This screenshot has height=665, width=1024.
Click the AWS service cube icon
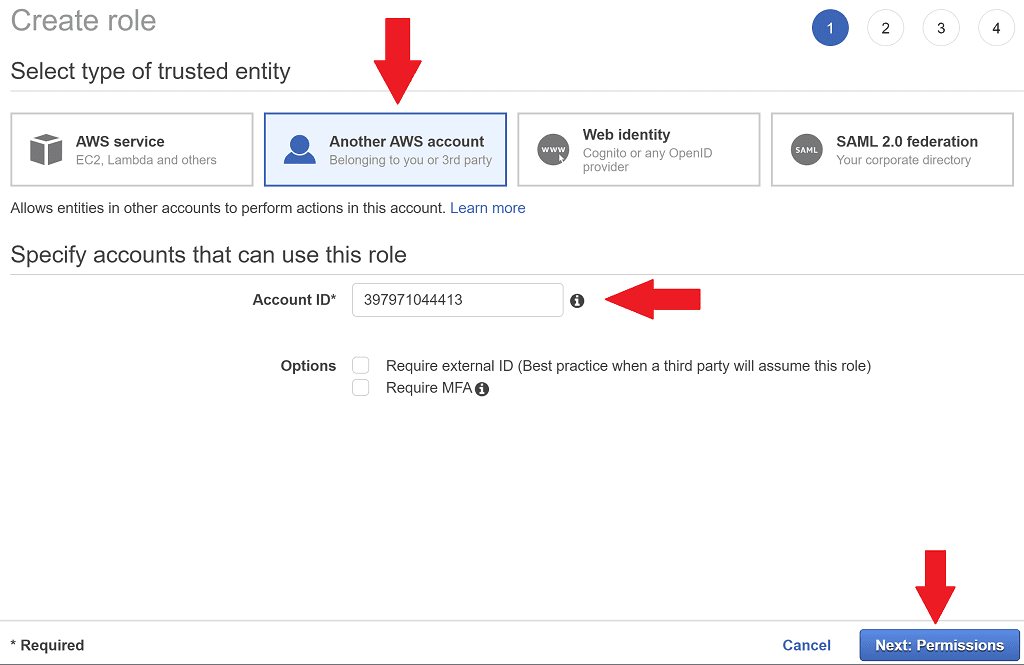(46, 148)
